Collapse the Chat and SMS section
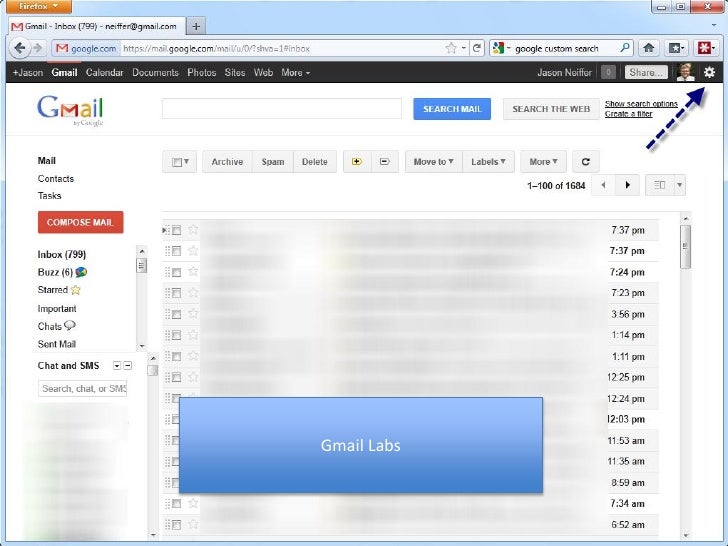The height and width of the screenshot is (546, 728). 128,366
